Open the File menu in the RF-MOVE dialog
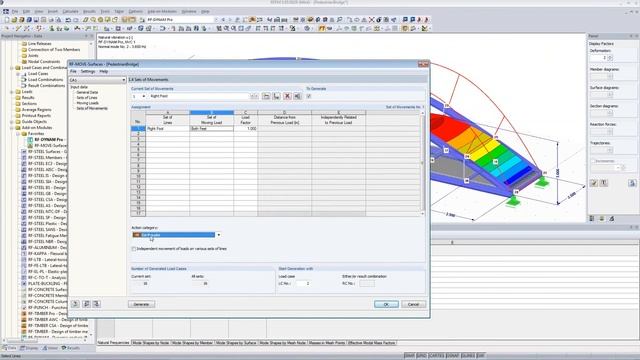Image resolution: width=640 pixels, height=360 pixels. click(x=73, y=71)
